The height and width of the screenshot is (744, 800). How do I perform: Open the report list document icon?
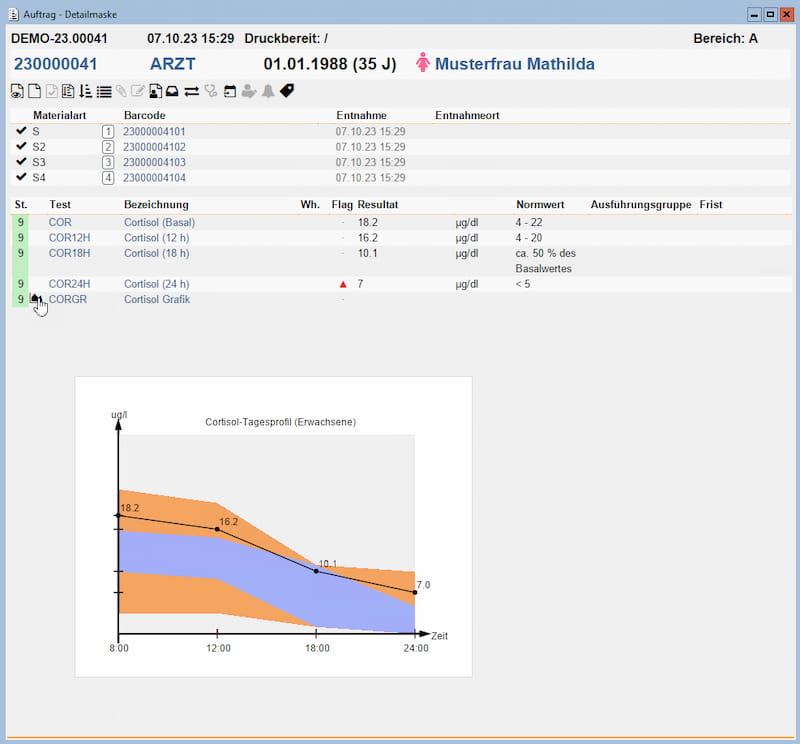point(68,91)
